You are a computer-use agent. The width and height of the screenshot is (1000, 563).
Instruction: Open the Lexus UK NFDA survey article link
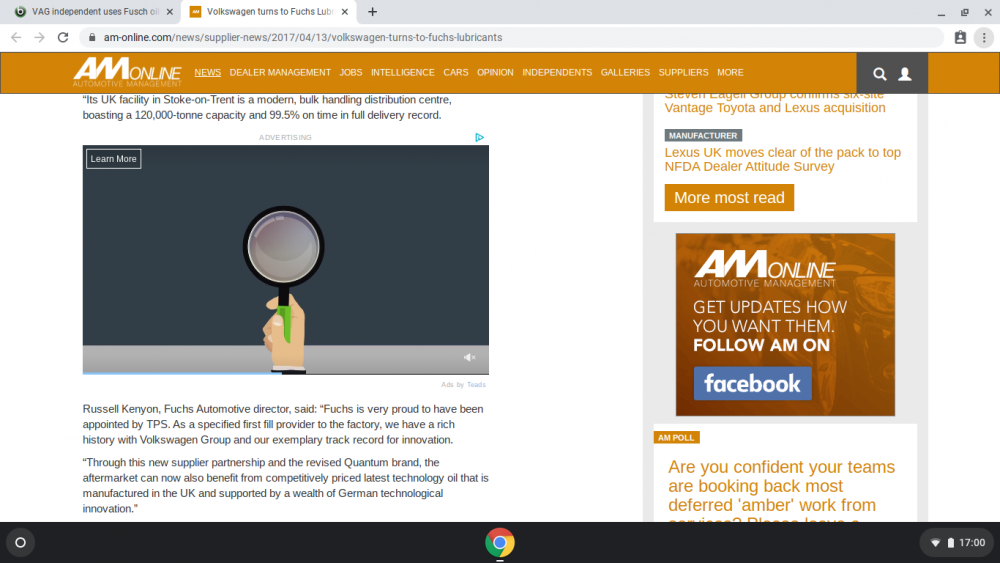coord(783,159)
